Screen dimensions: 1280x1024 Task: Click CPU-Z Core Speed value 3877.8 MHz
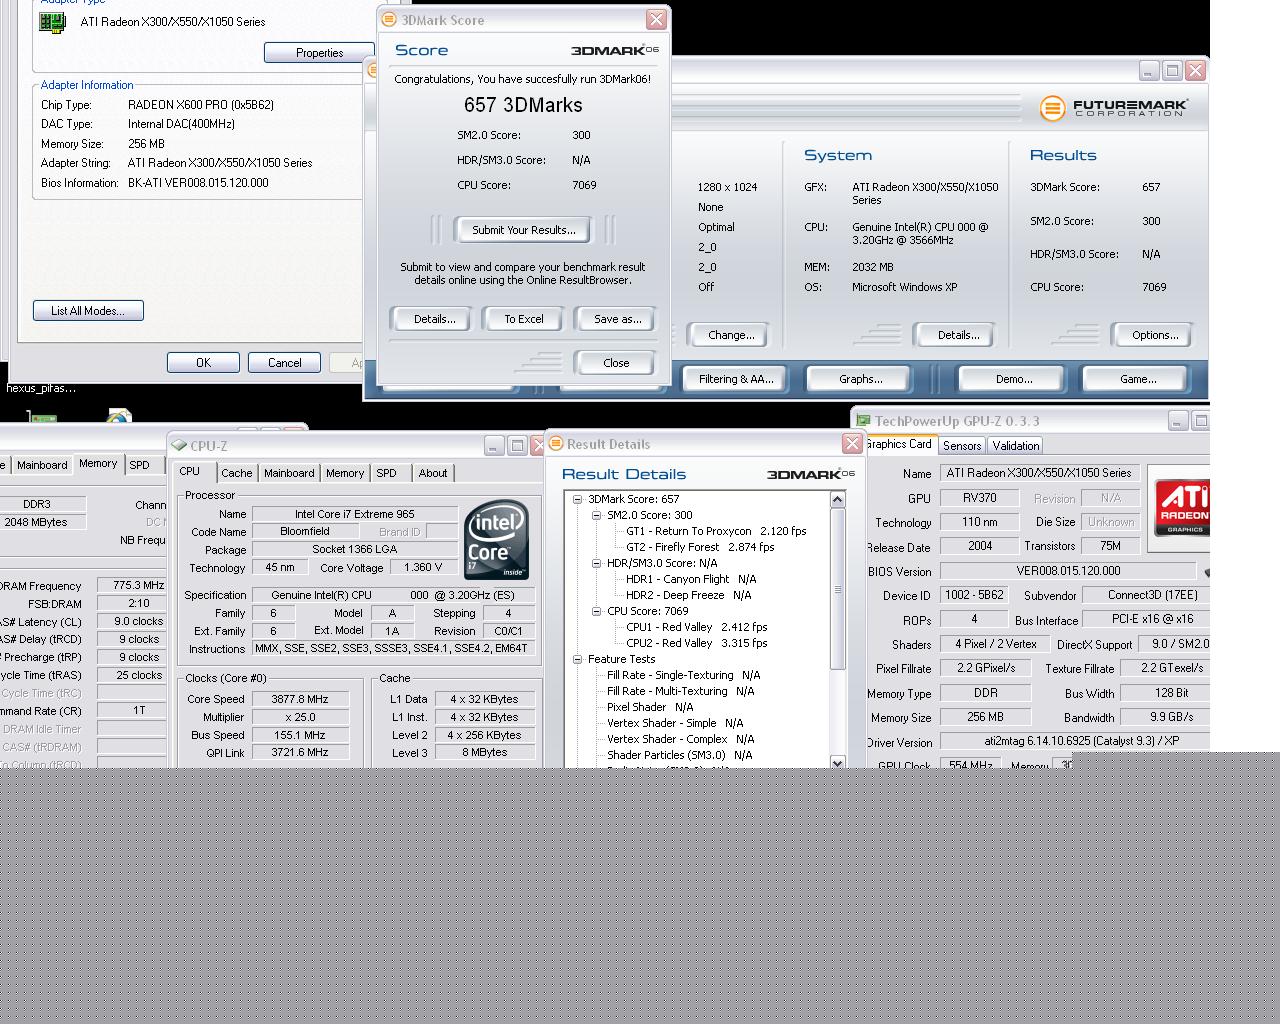point(301,699)
